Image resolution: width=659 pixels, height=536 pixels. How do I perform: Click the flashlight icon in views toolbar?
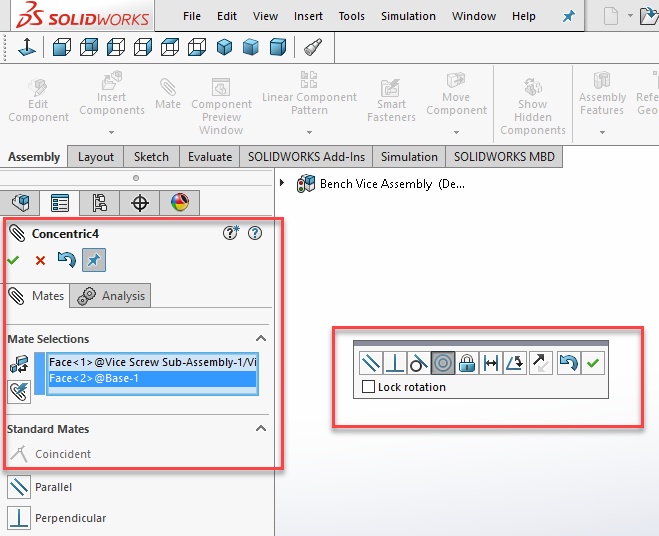(313, 47)
